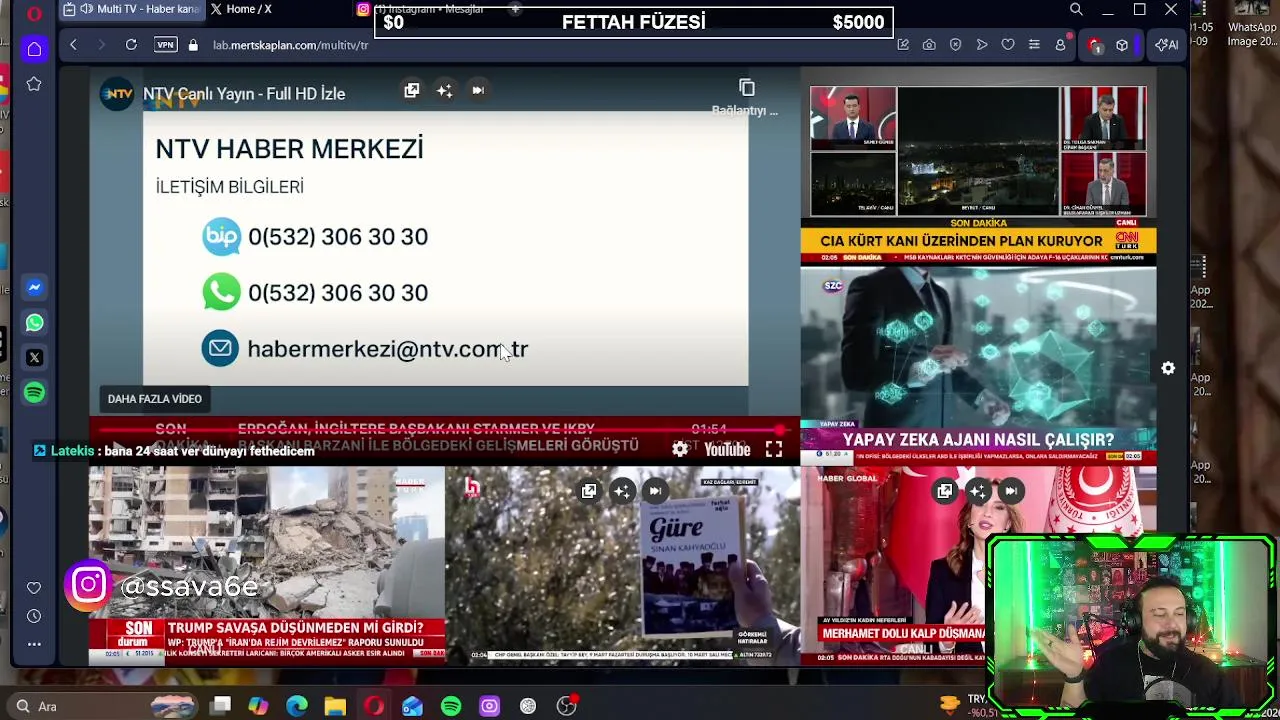Open X (Twitter) in Opera sidebar
Screen dimensions: 1280x720
(x=34, y=357)
